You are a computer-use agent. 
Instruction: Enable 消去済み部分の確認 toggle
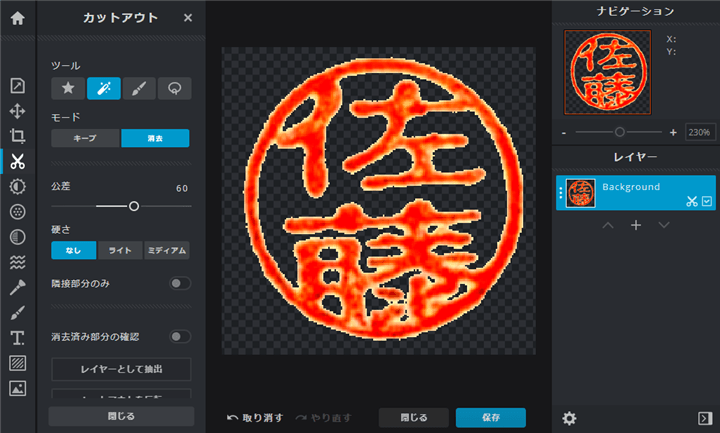[x=180, y=337]
